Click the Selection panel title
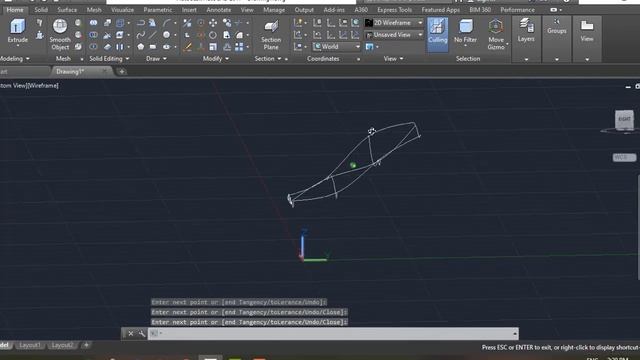This screenshot has height=360, width=640. [468, 59]
